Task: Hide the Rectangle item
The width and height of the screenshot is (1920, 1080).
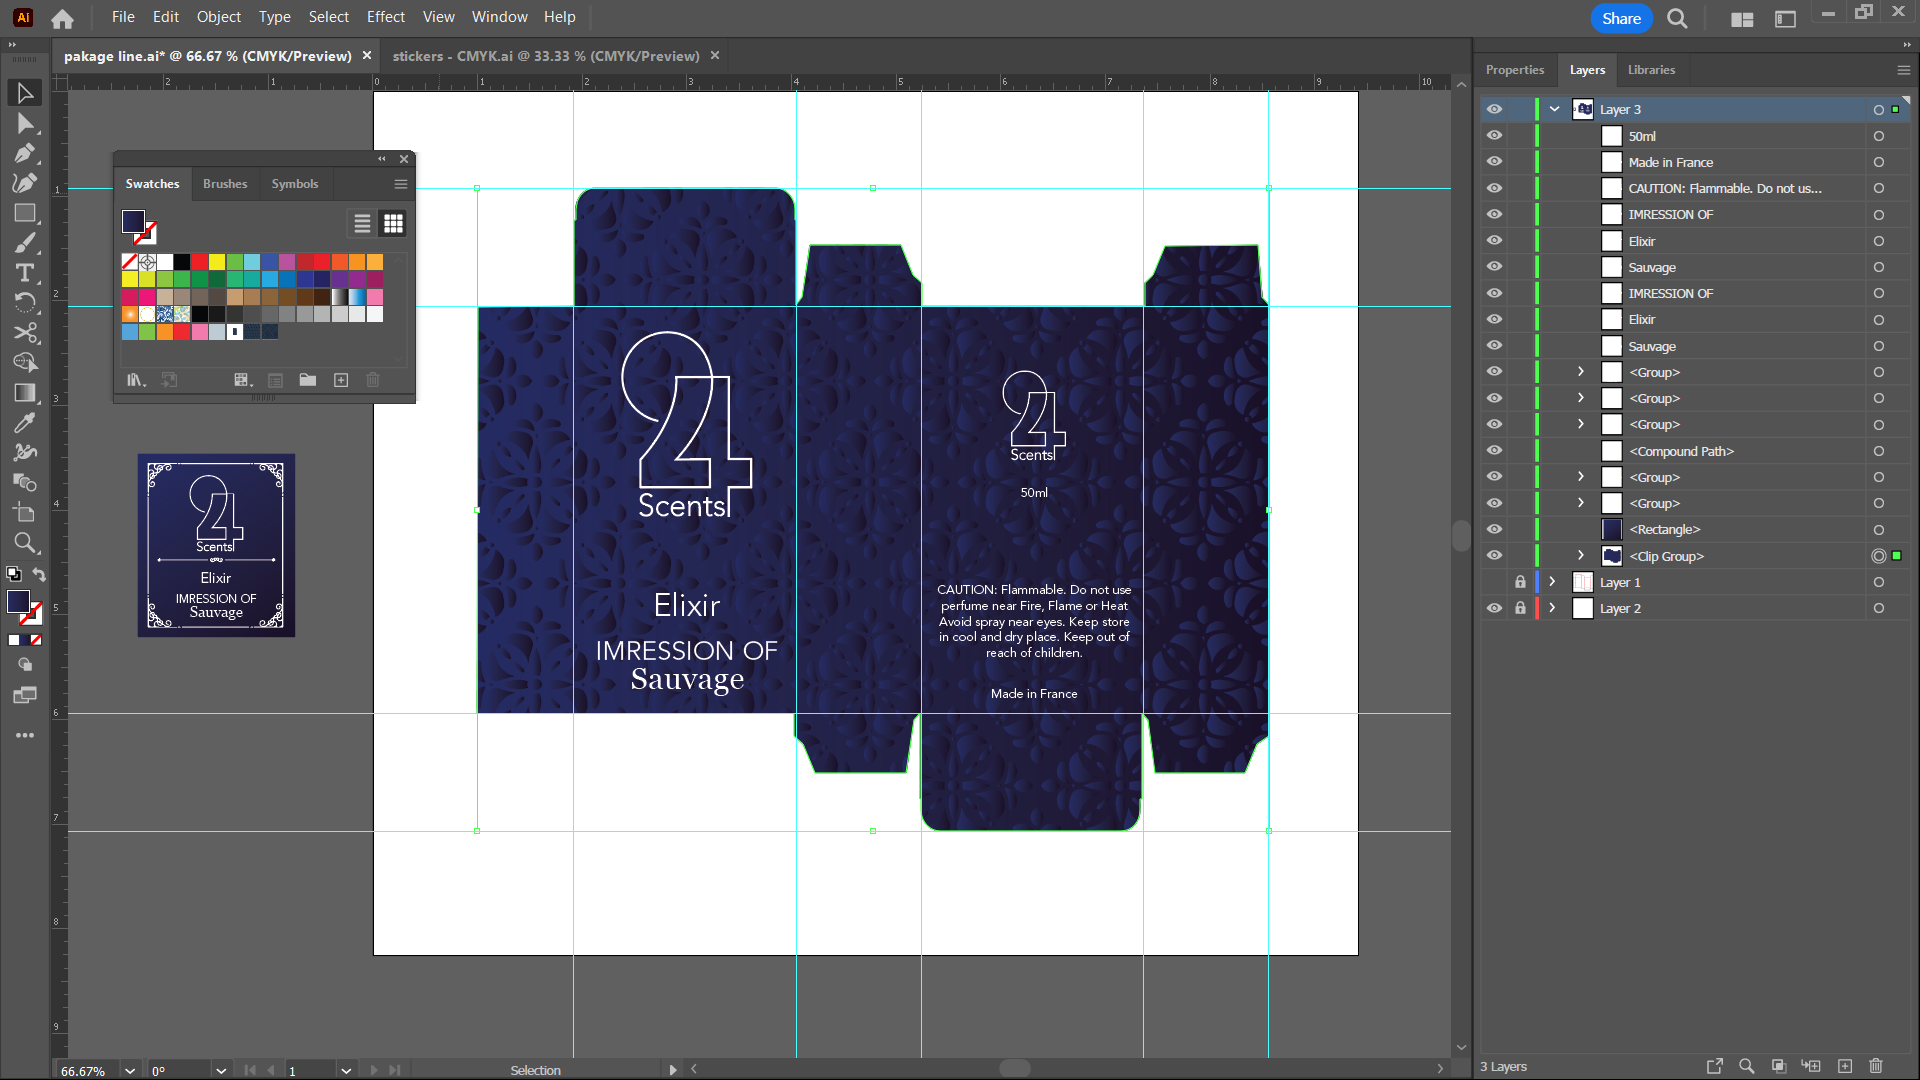Action: pos(1494,530)
